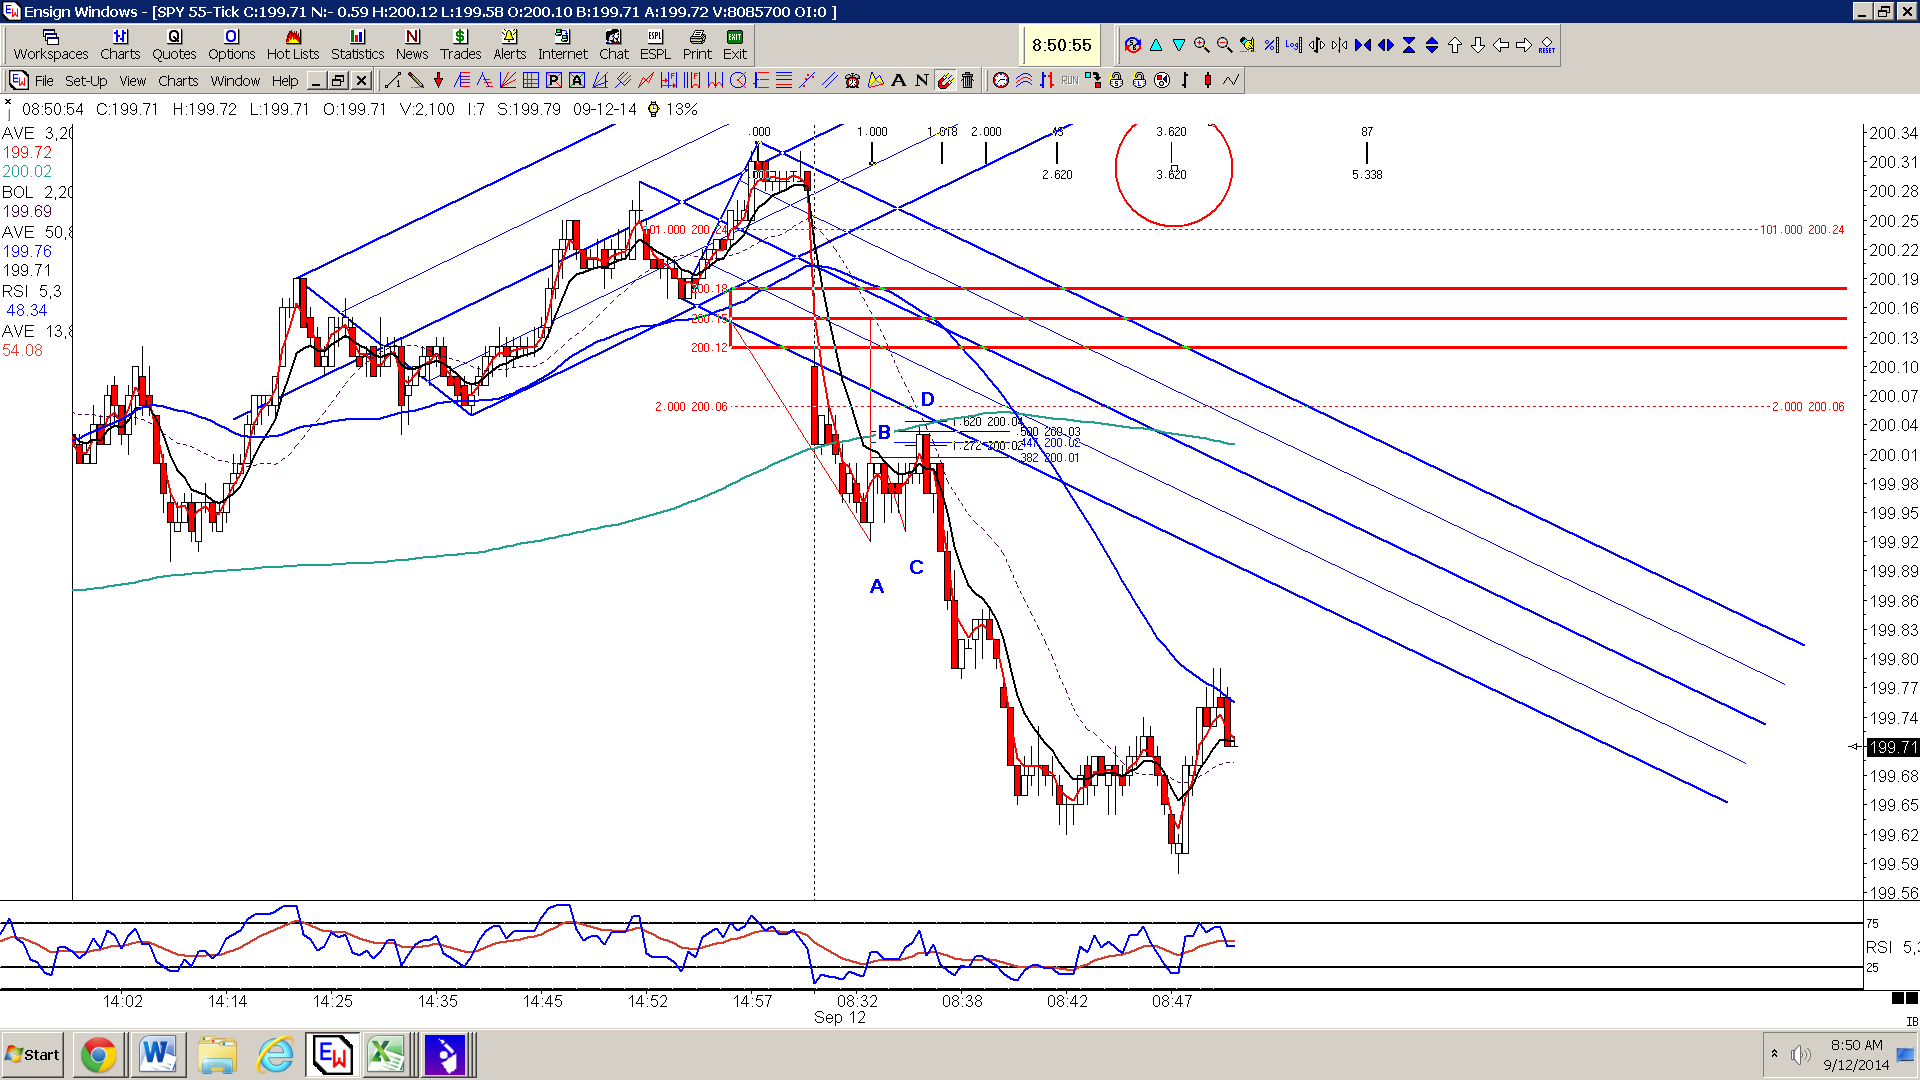Toggle the percent scale button
The image size is (1920, 1080).
pos(1270,45)
